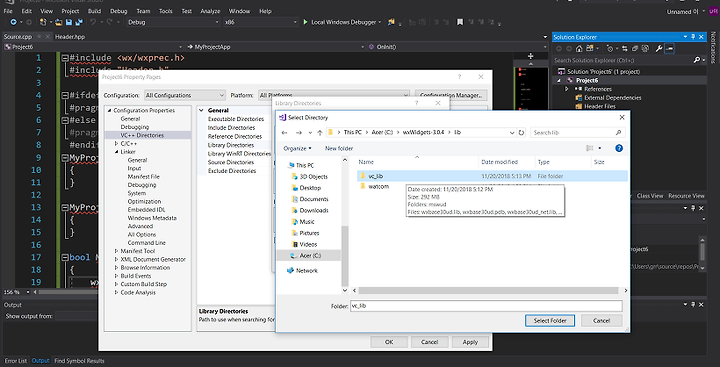Click OK in Property Pages dialog

(389, 342)
